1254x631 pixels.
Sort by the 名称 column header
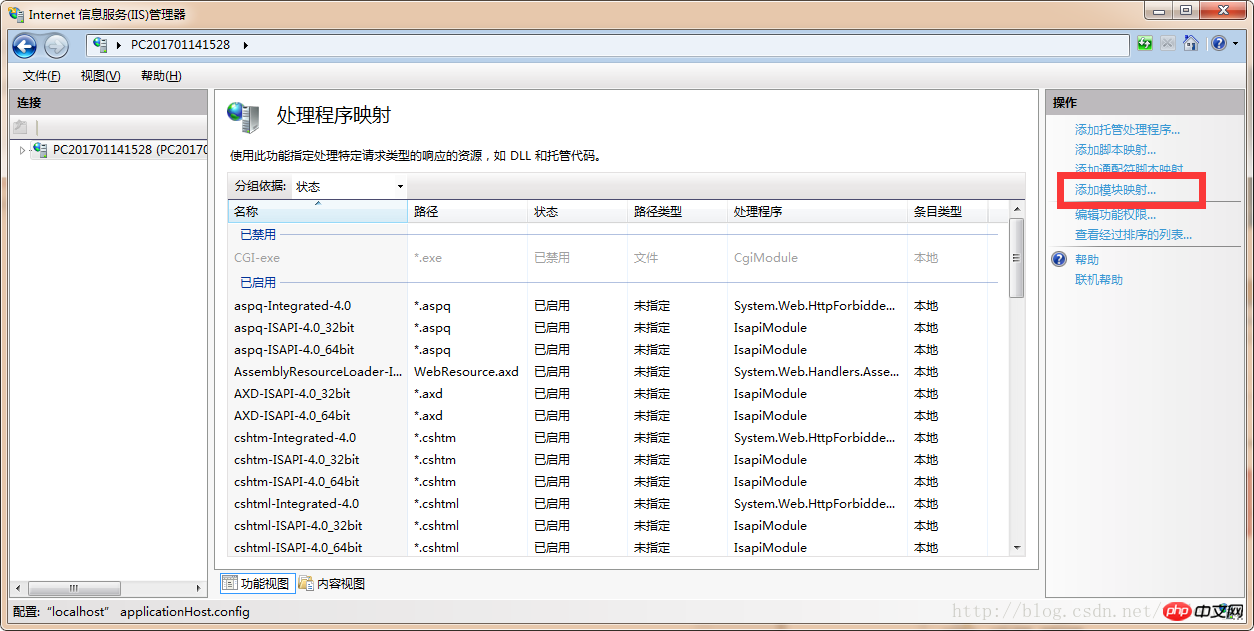(x=318, y=212)
